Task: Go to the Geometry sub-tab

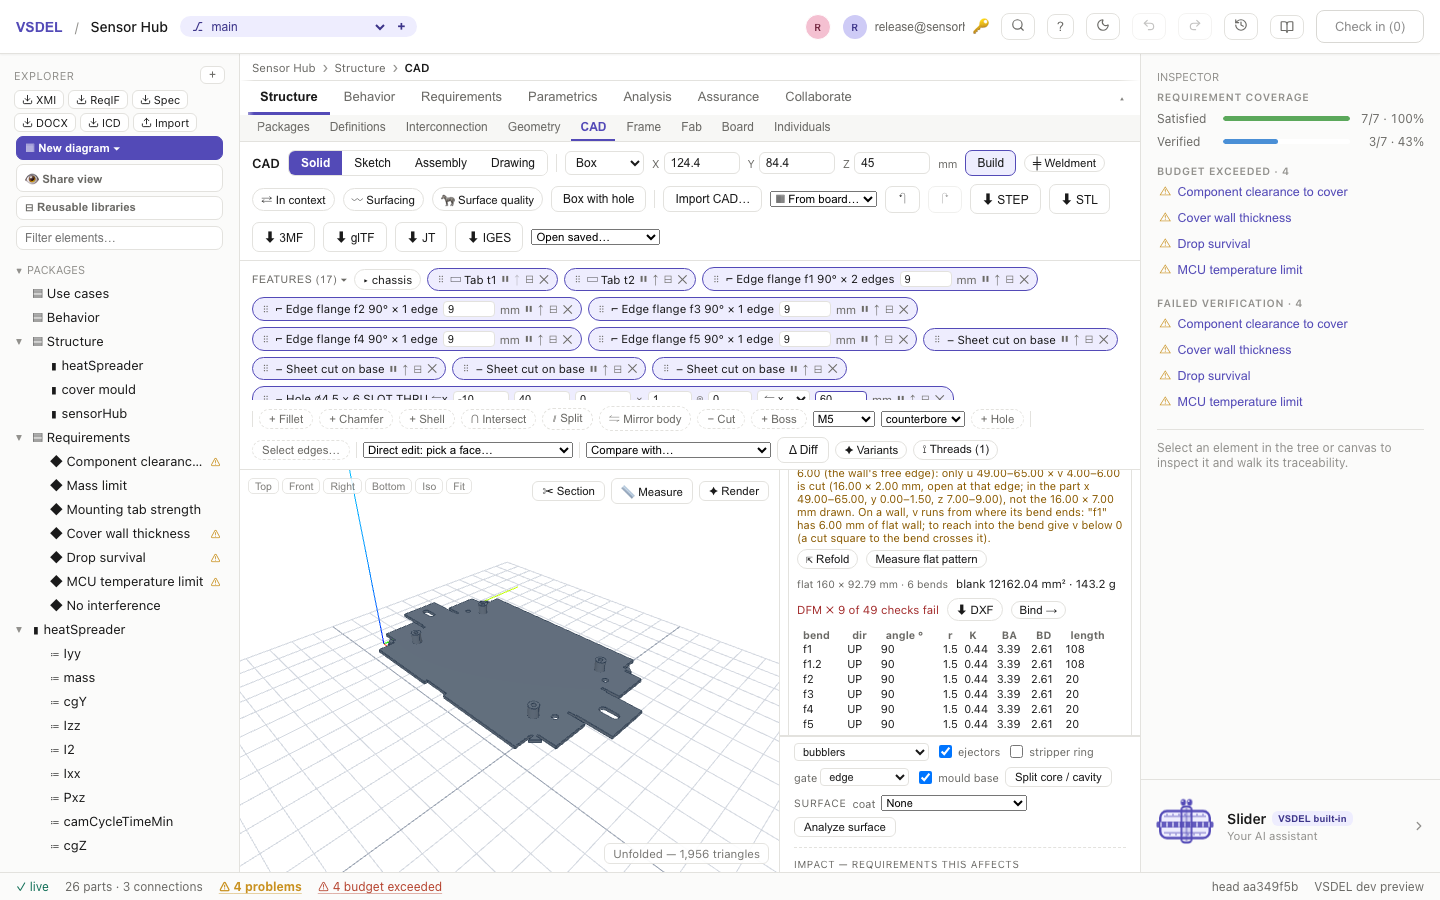Action: [x=534, y=127]
